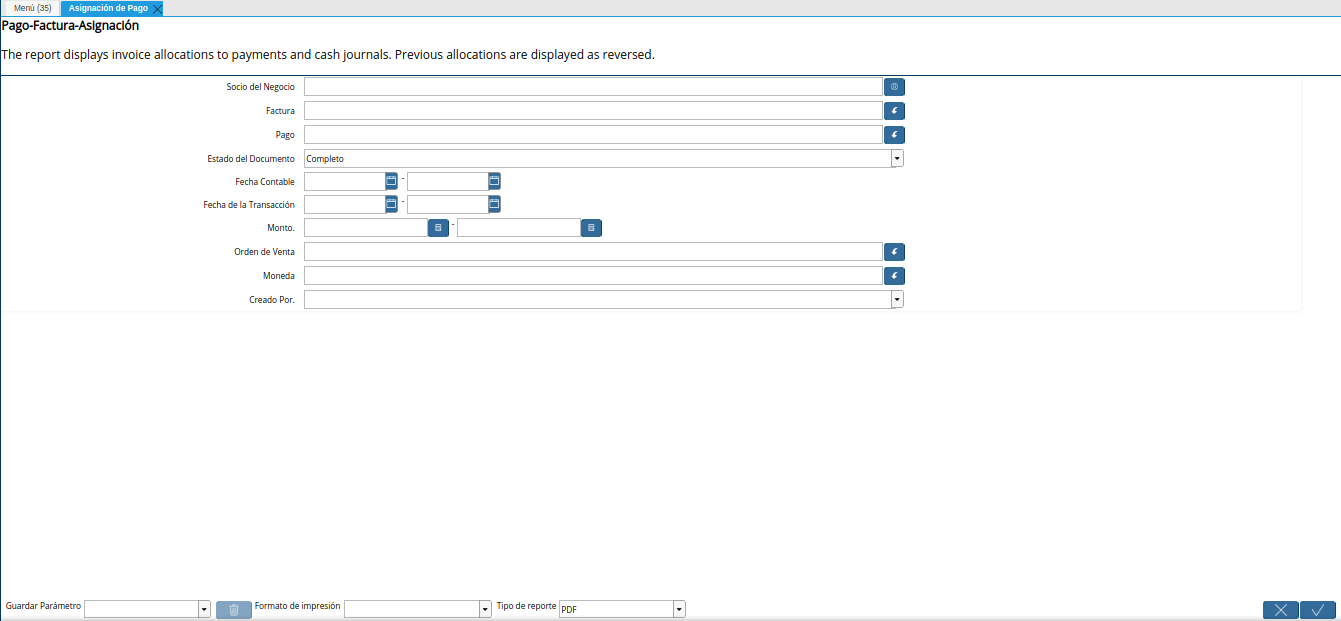Select the Pago-Factura-Asignación heading
The width and height of the screenshot is (1341, 621).
pyautogui.click(x=70, y=26)
